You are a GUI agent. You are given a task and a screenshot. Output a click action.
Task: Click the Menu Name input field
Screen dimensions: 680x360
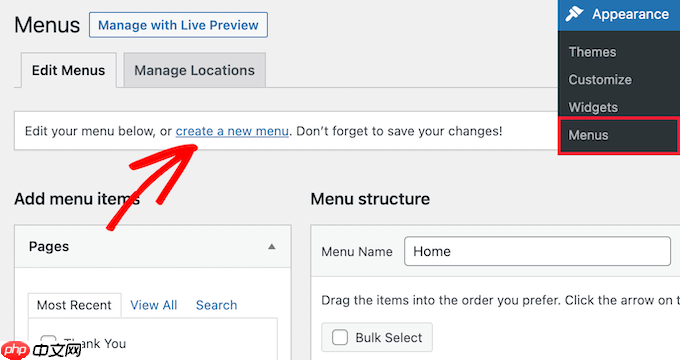[537, 251]
